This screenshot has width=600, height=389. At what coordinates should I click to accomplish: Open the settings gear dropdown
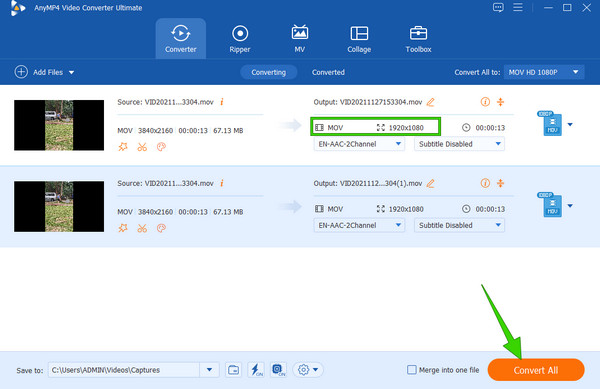[x=308, y=370]
